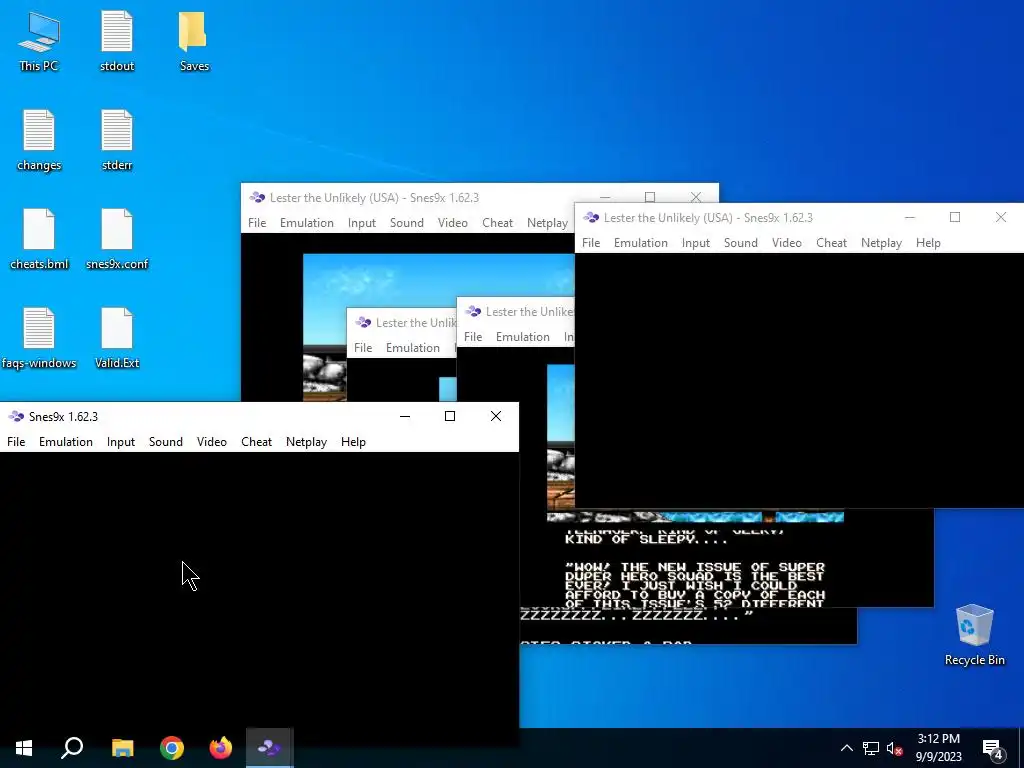Open the Saves folder icon
Screen dimensions: 1024x768
(x=194, y=40)
